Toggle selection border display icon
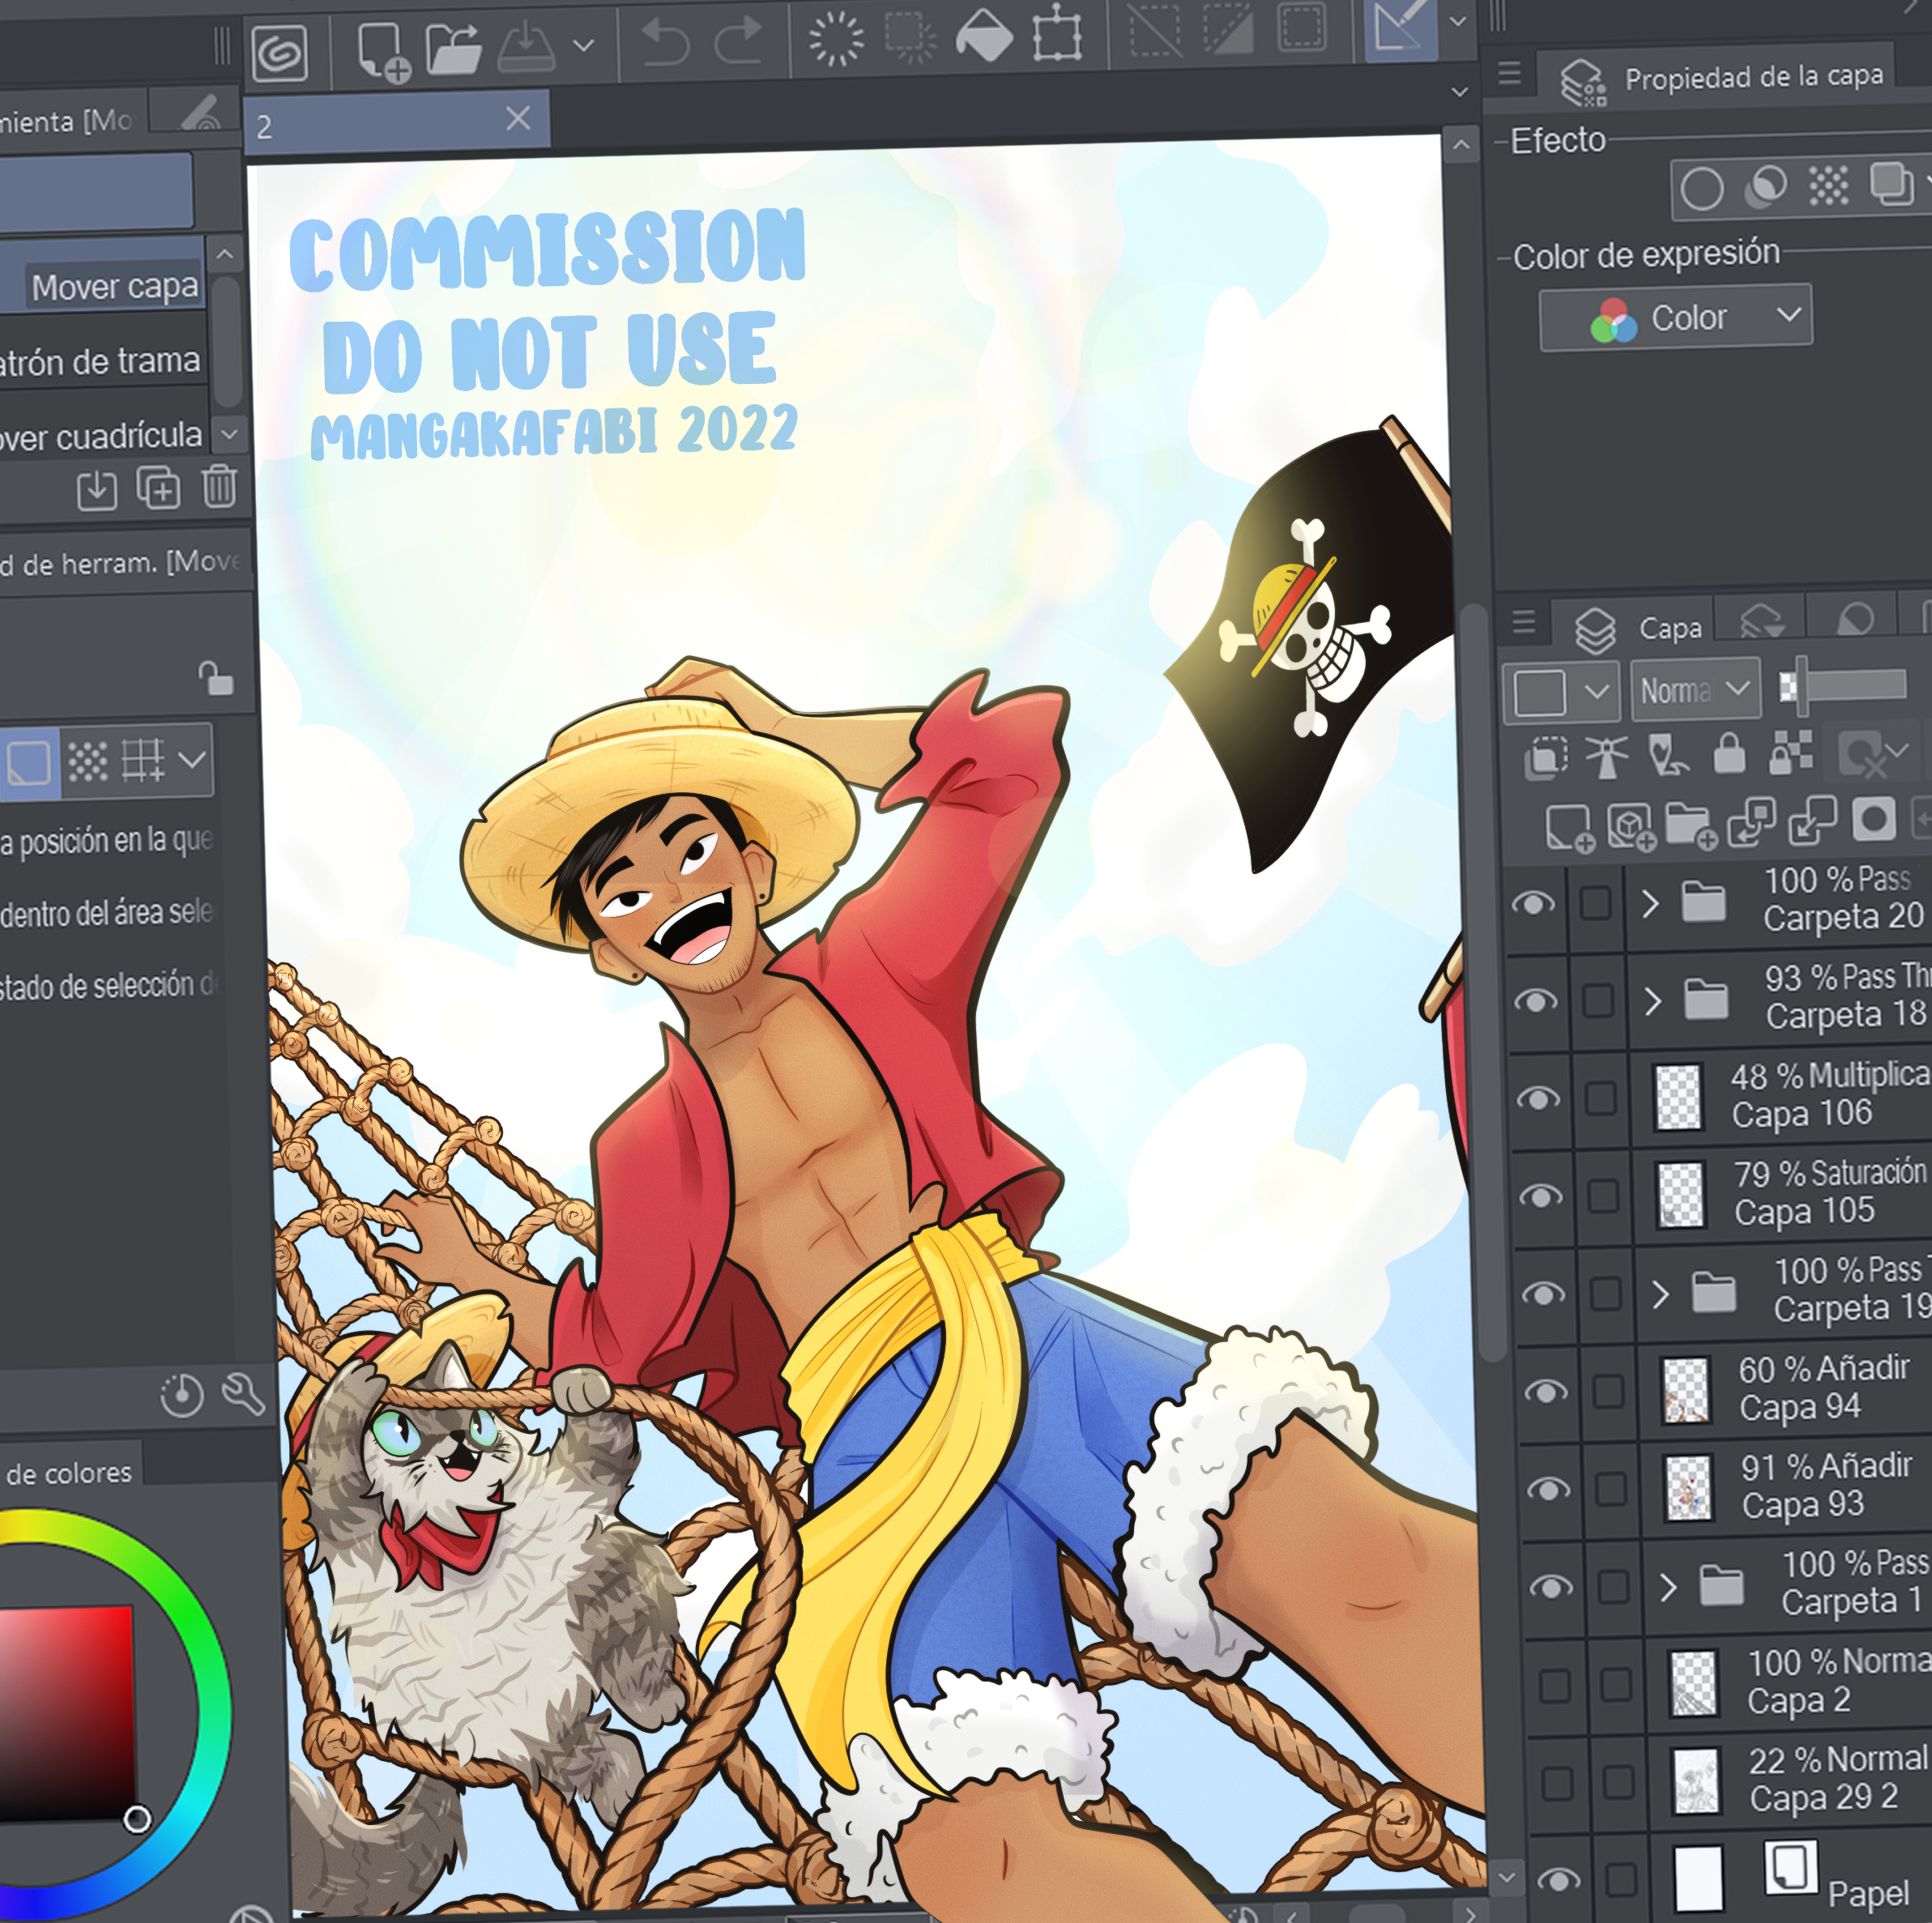 1302,25
